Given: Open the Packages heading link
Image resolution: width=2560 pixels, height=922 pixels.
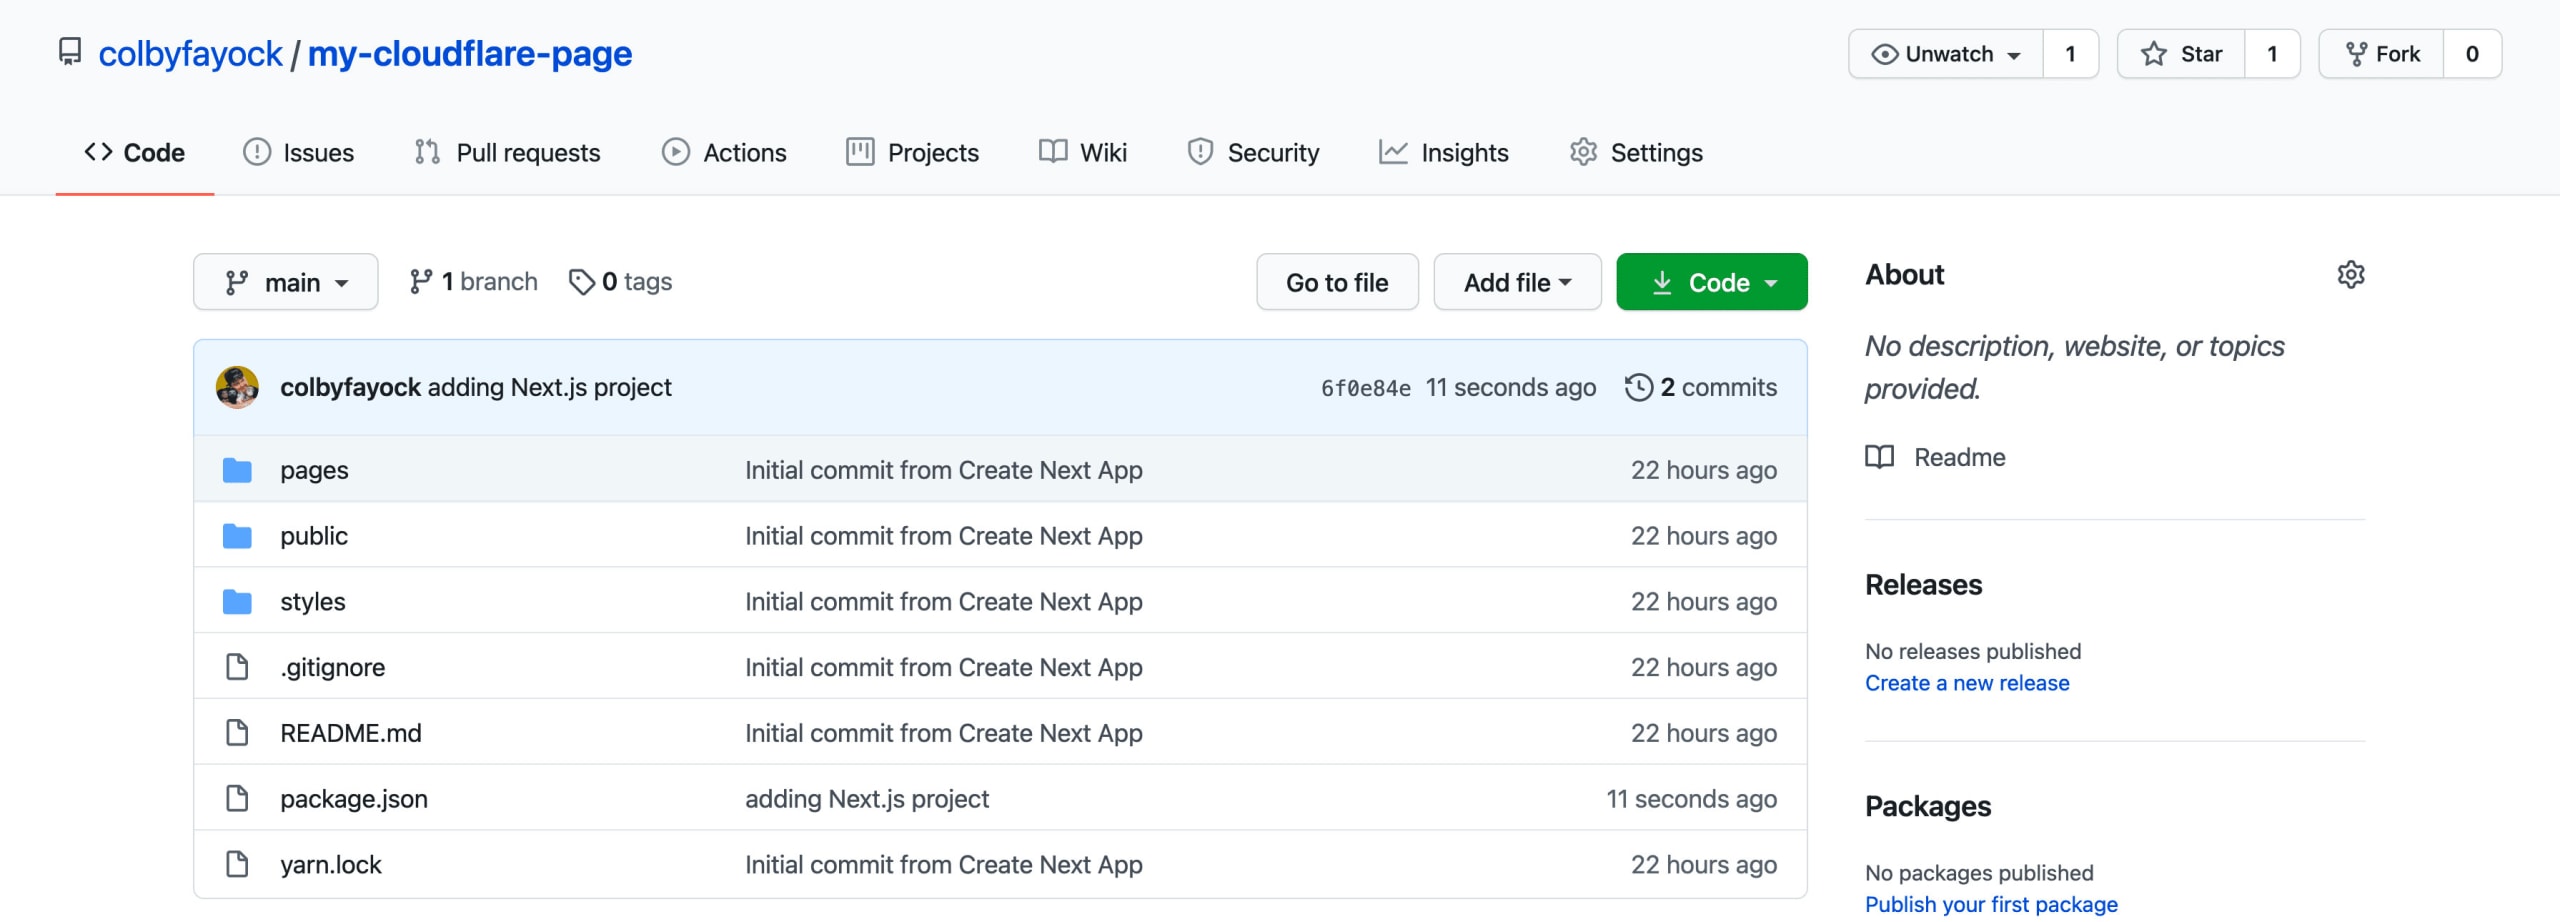Looking at the screenshot, I should pyautogui.click(x=1928, y=807).
